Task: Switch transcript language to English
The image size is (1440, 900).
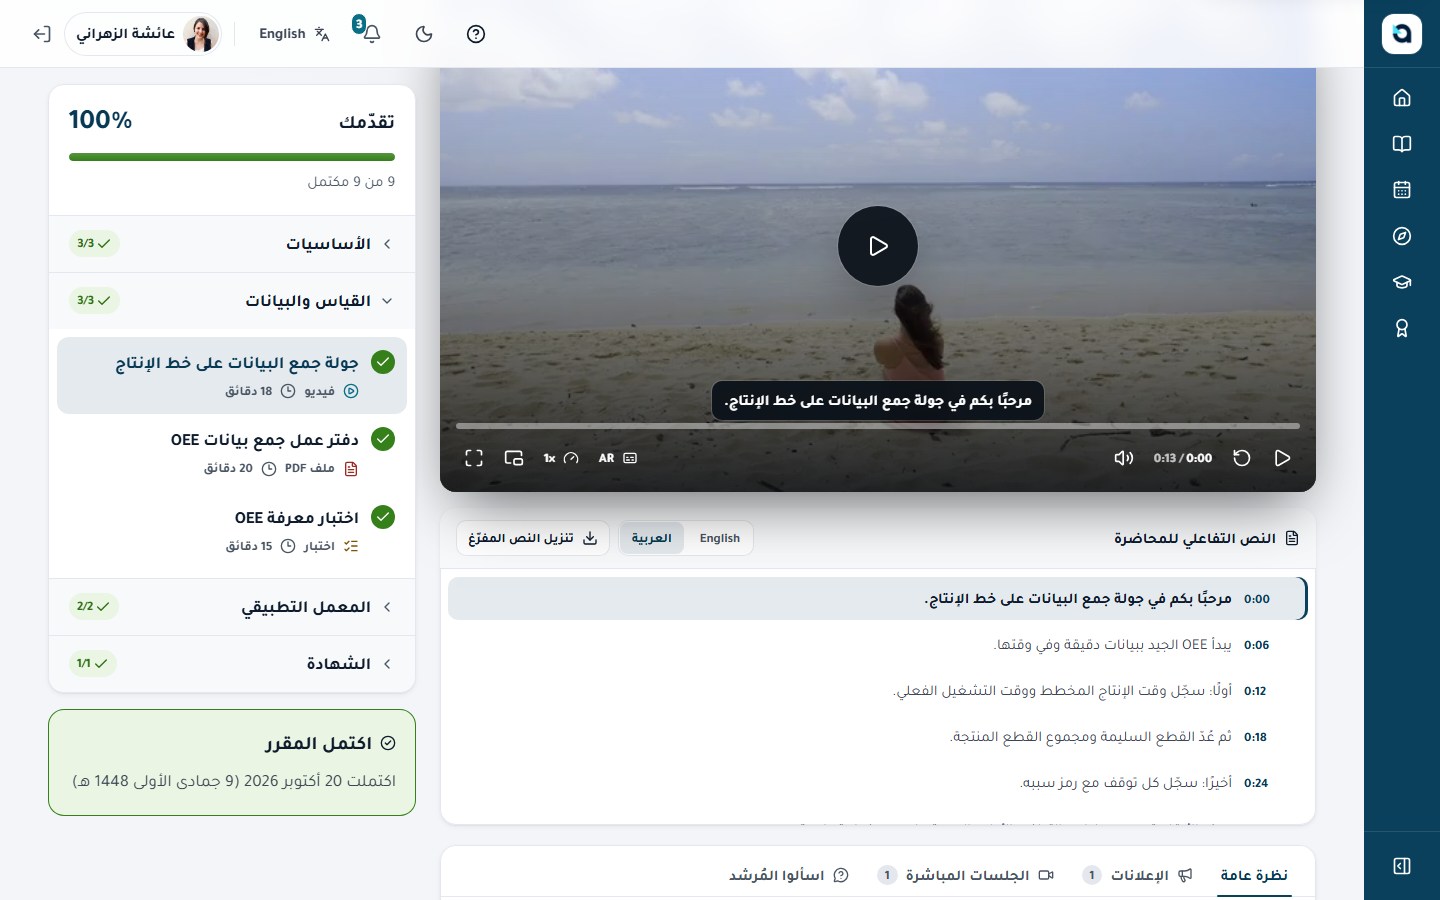Action: tap(720, 538)
